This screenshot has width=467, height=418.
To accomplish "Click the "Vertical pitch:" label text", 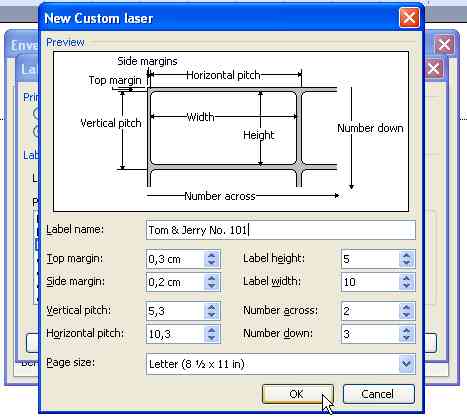I will coord(79,310).
